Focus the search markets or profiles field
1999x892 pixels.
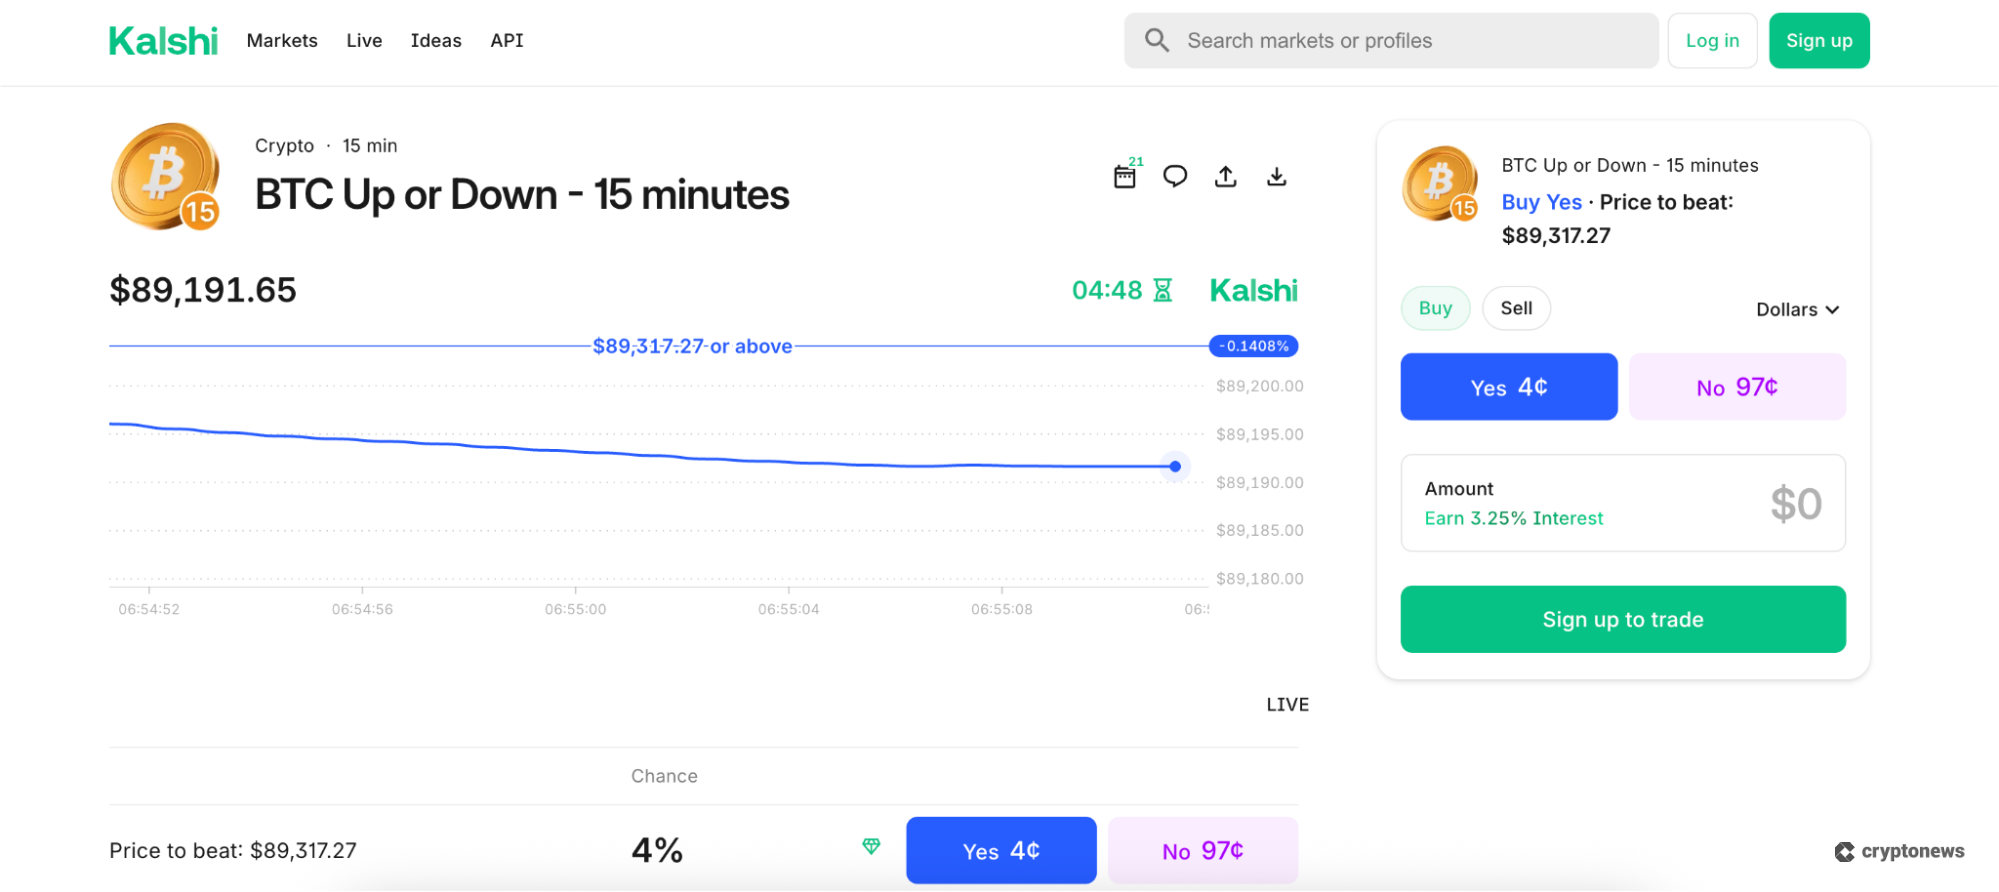click(1391, 41)
